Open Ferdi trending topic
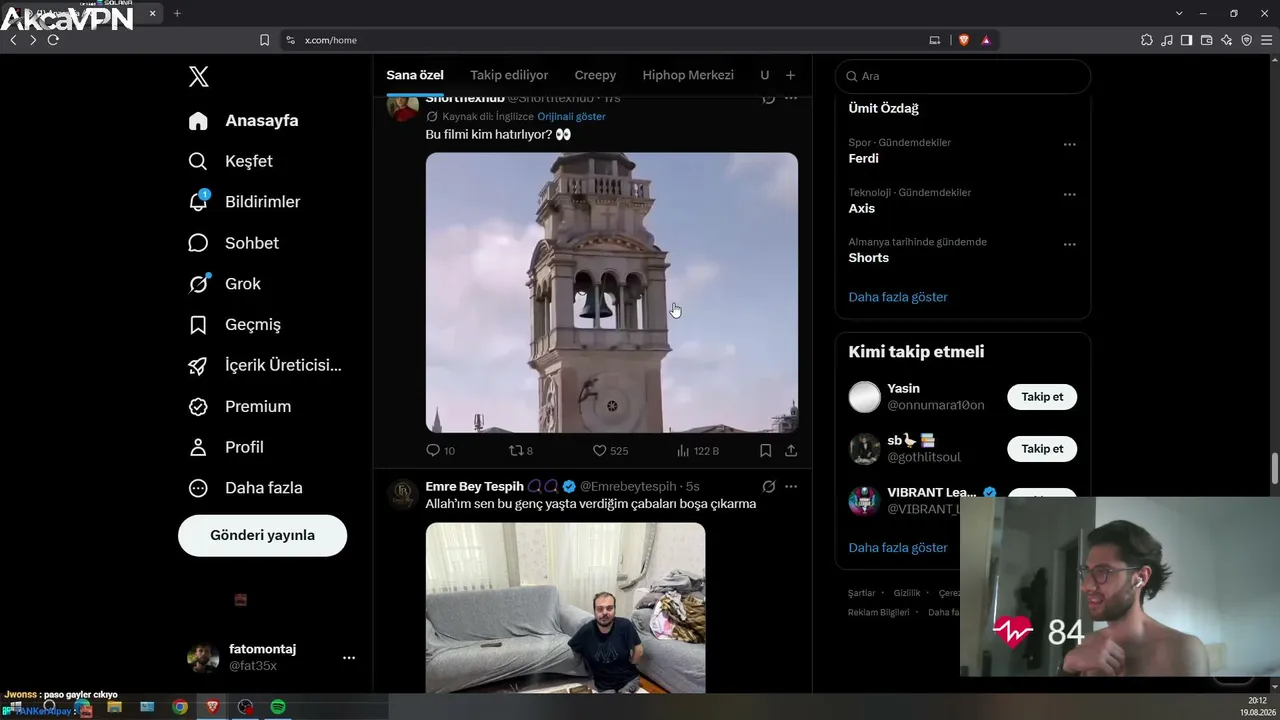1280x720 pixels. coord(863,158)
